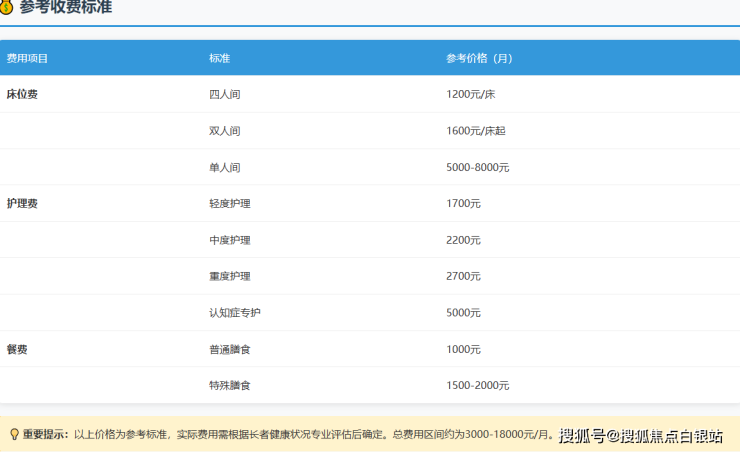The height and width of the screenshot is (452, 740).
Task: Click the 床位费 category cell
Action: point(22,94)
